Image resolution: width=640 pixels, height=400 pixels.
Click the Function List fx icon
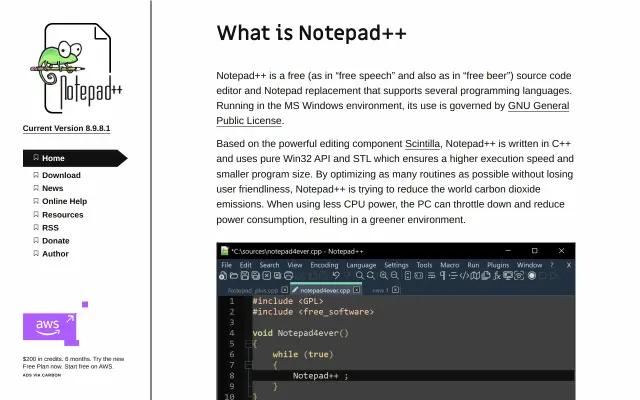coord(497,276)
